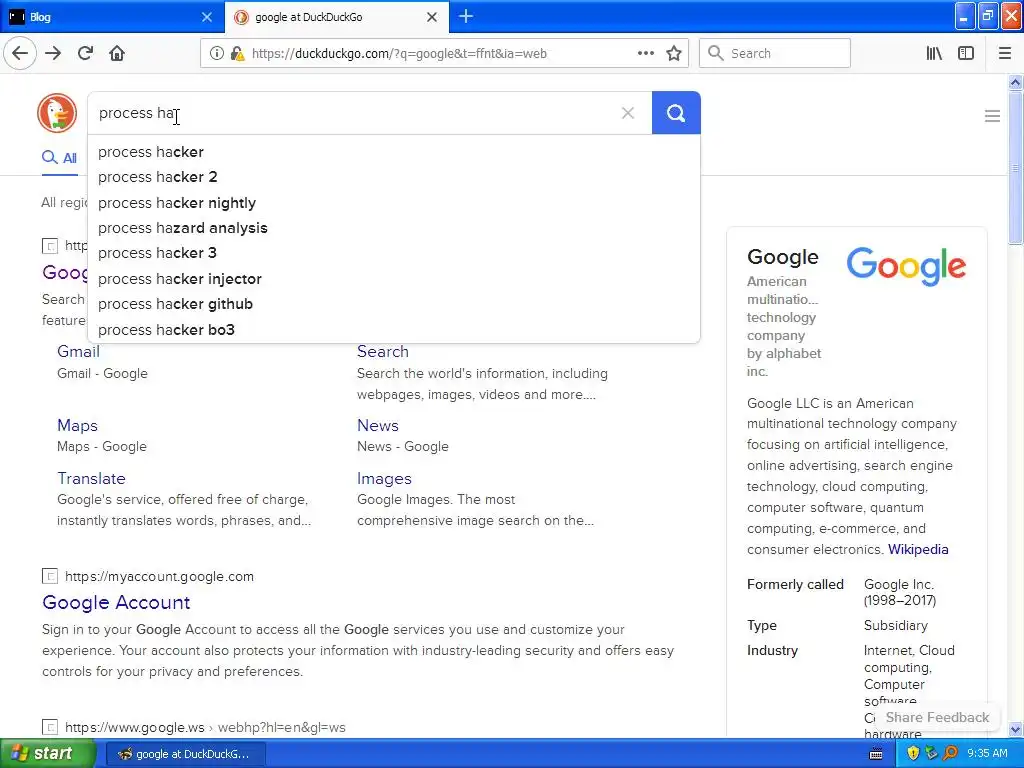This screenshot has height=768, width=1024.
Task: Open the tray magnifier icon
Action: 950,753
